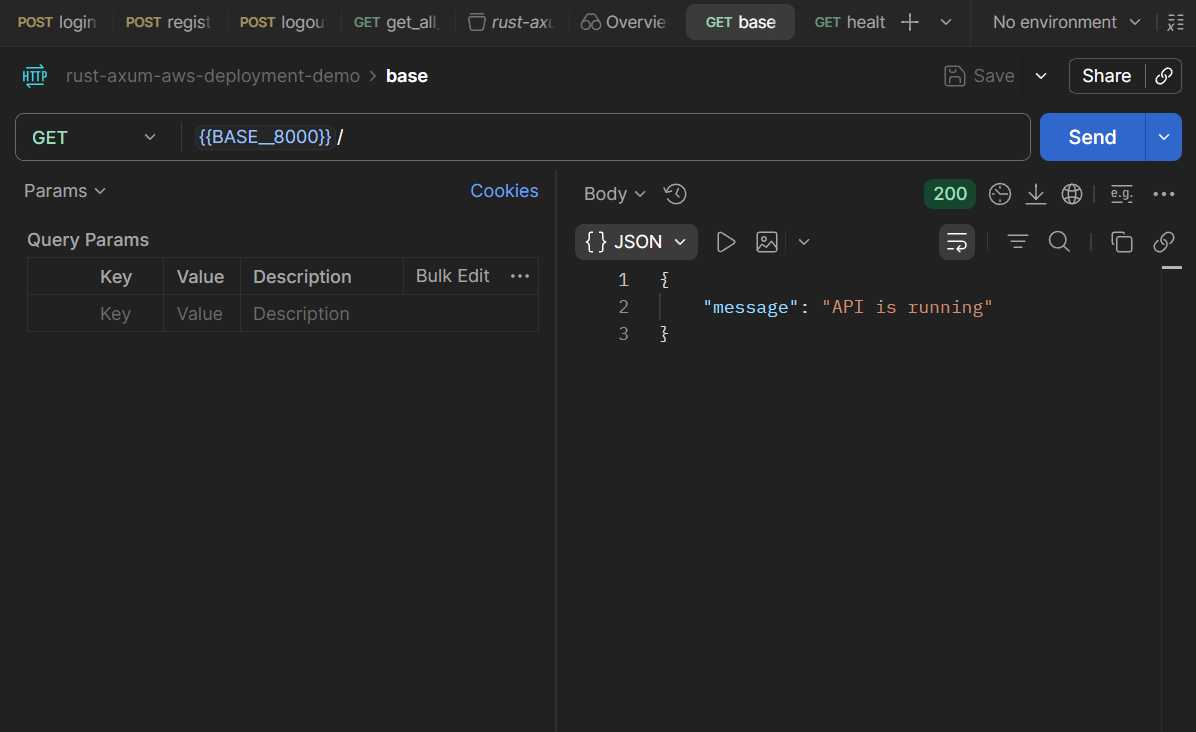This screenshot has width=1196, height=732.
Task: Open the Overview tab
Action: tap(624, 22)
